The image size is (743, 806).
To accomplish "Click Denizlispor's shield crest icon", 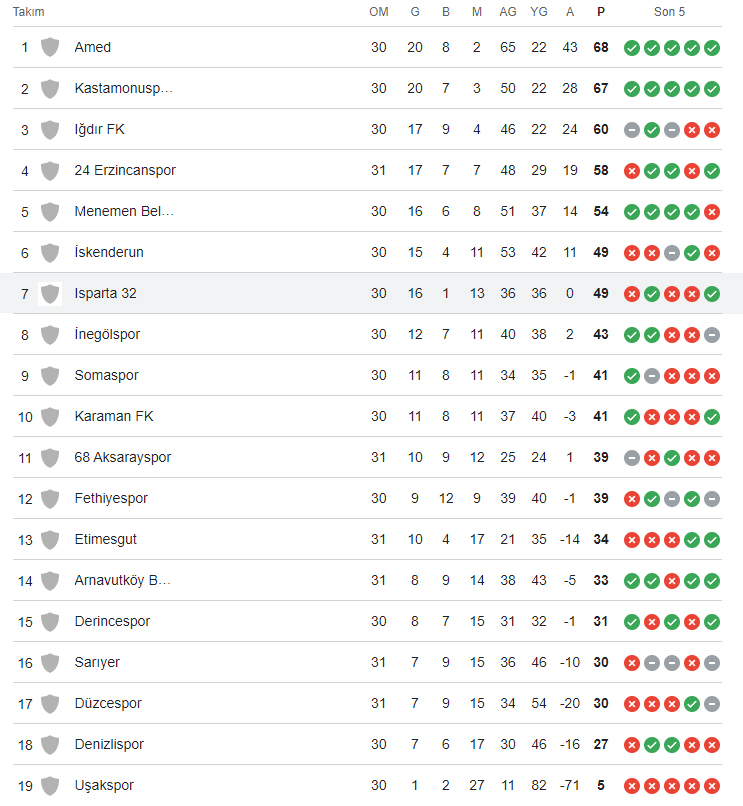I will pos(50,745).
